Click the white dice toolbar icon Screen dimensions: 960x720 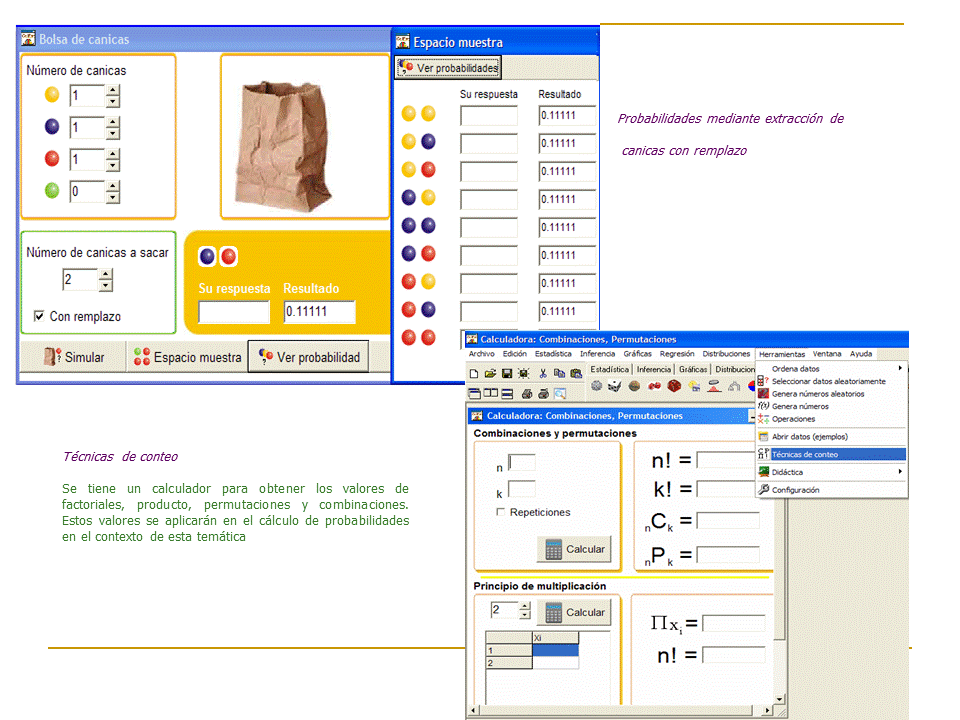pos(615,386)
